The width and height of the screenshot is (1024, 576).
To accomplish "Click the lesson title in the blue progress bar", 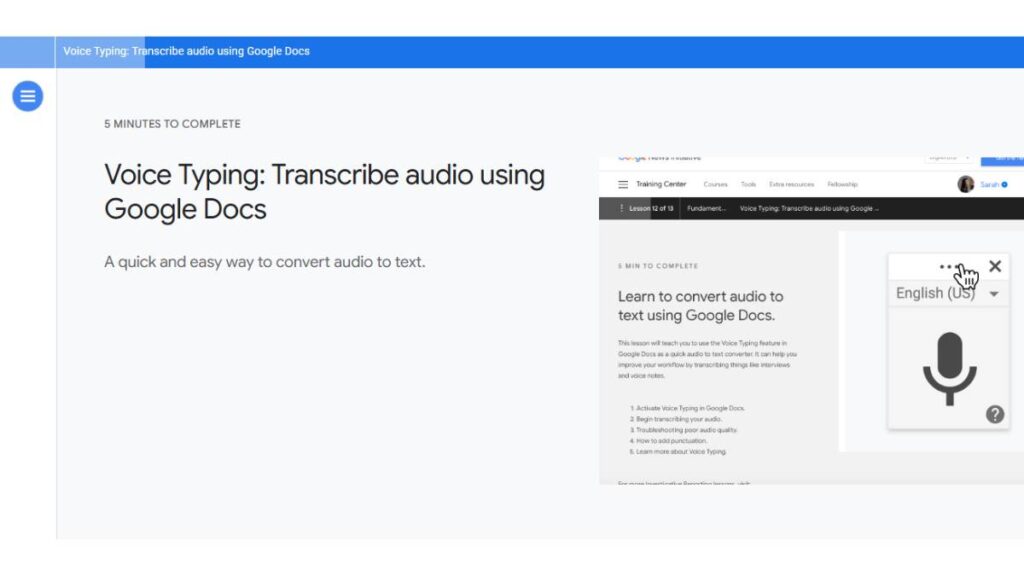I will 186,51.
